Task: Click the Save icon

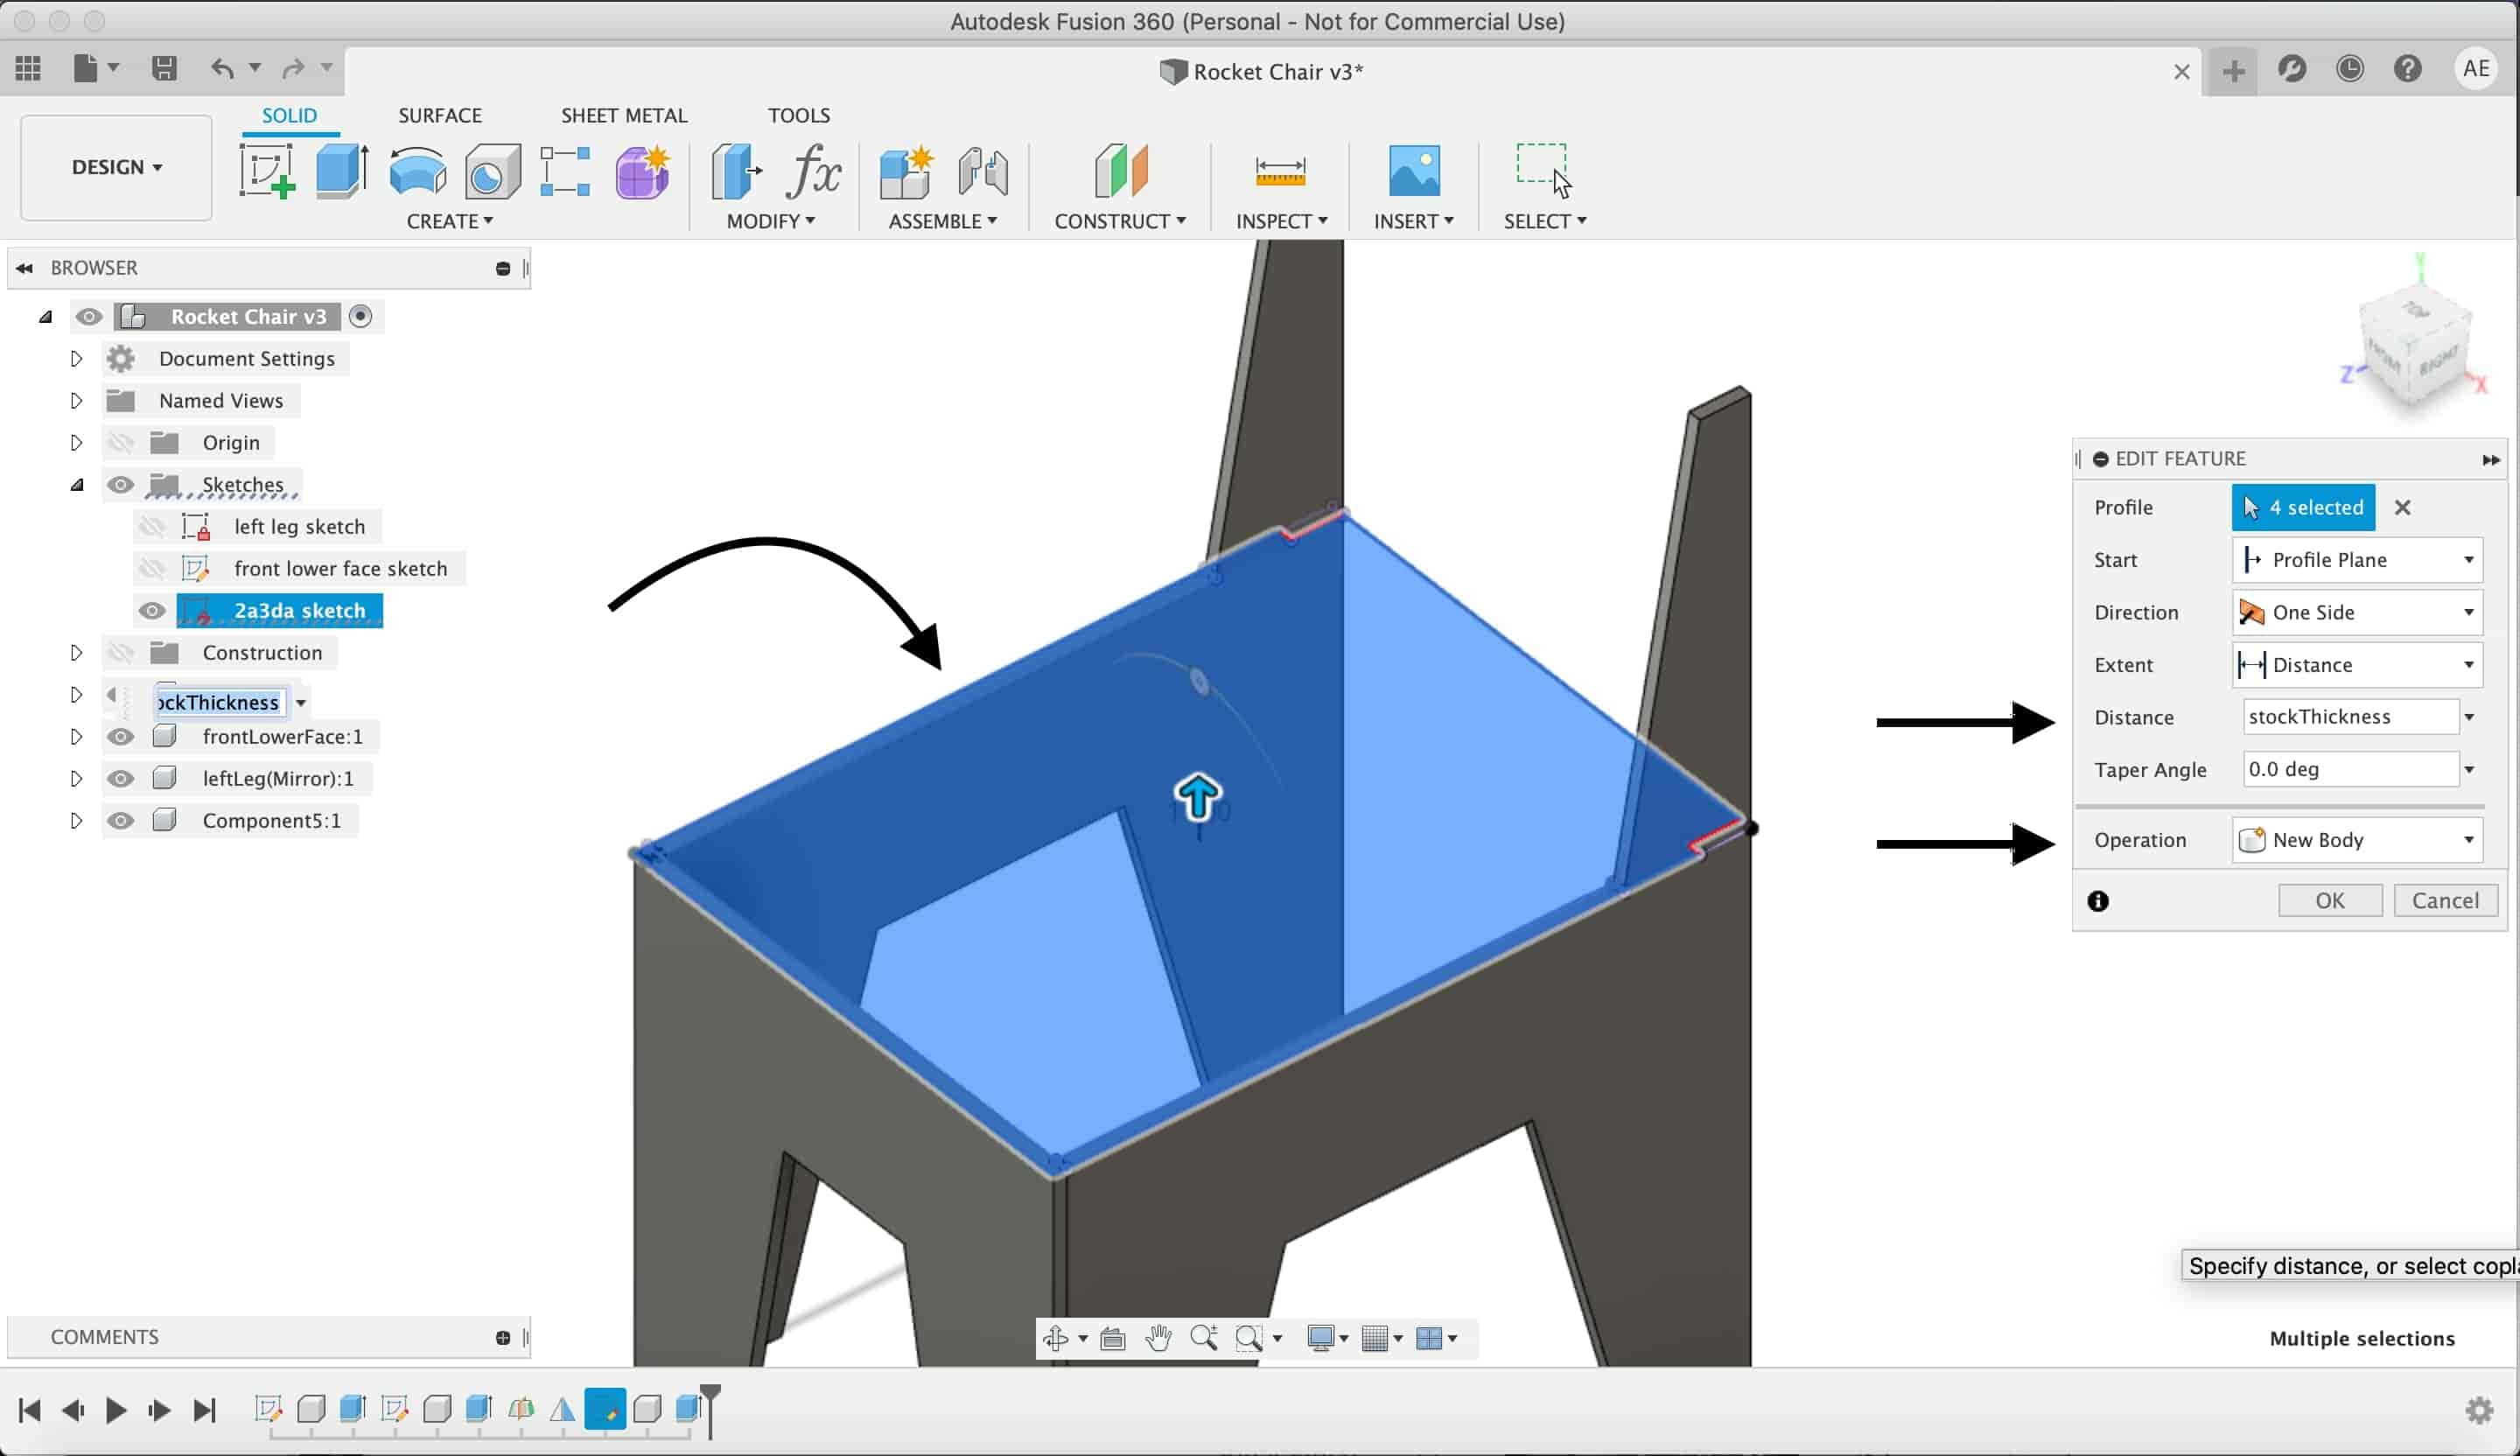Action: [164, 68]
